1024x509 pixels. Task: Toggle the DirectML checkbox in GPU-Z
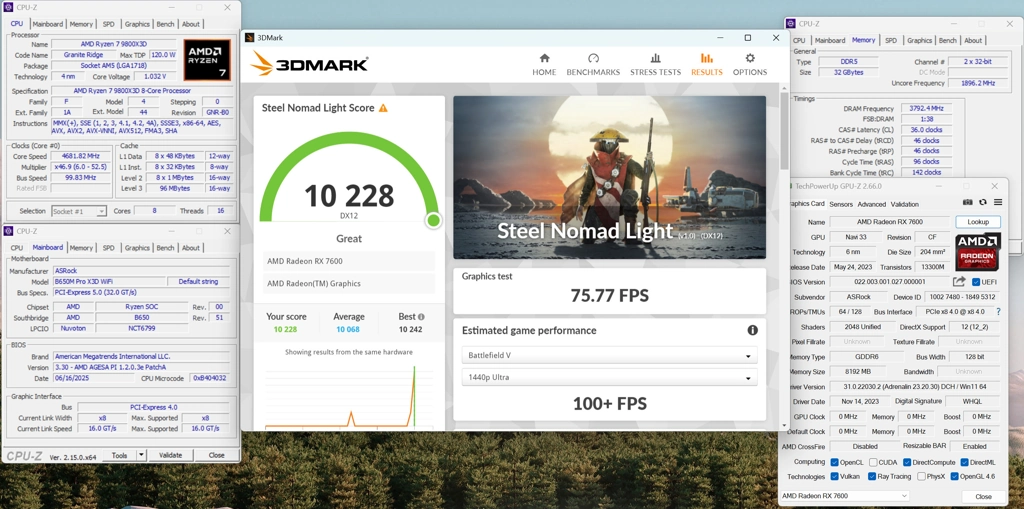click(x=963, y=462)
